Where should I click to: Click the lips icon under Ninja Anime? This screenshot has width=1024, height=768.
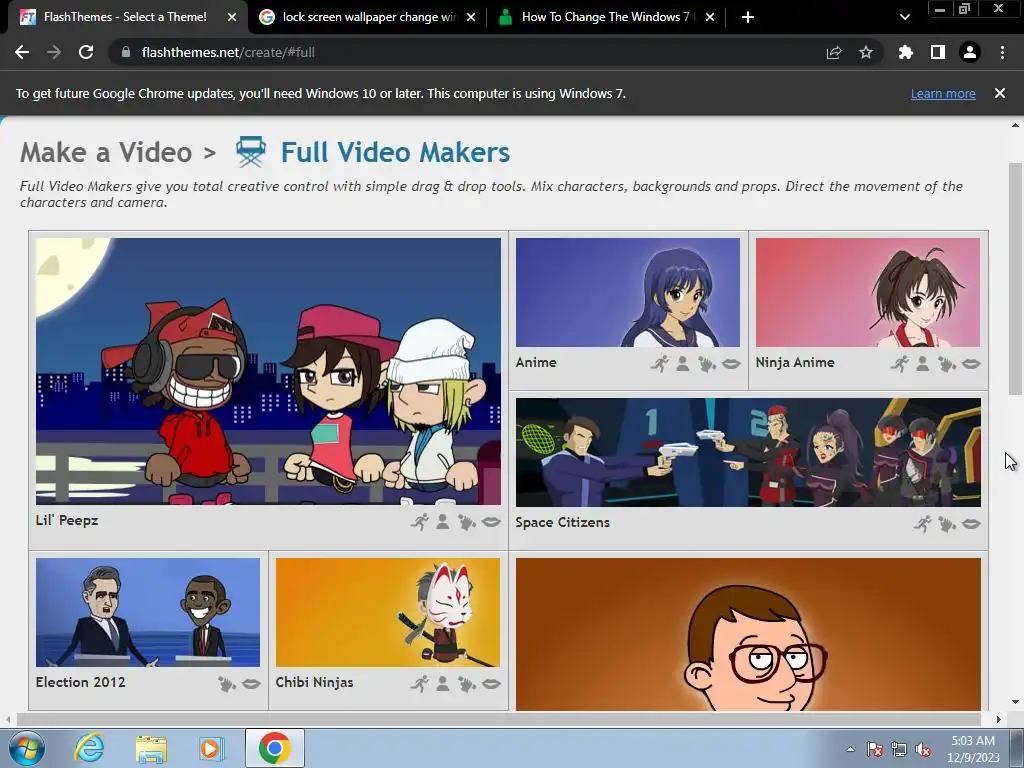(x=971, y=364)
